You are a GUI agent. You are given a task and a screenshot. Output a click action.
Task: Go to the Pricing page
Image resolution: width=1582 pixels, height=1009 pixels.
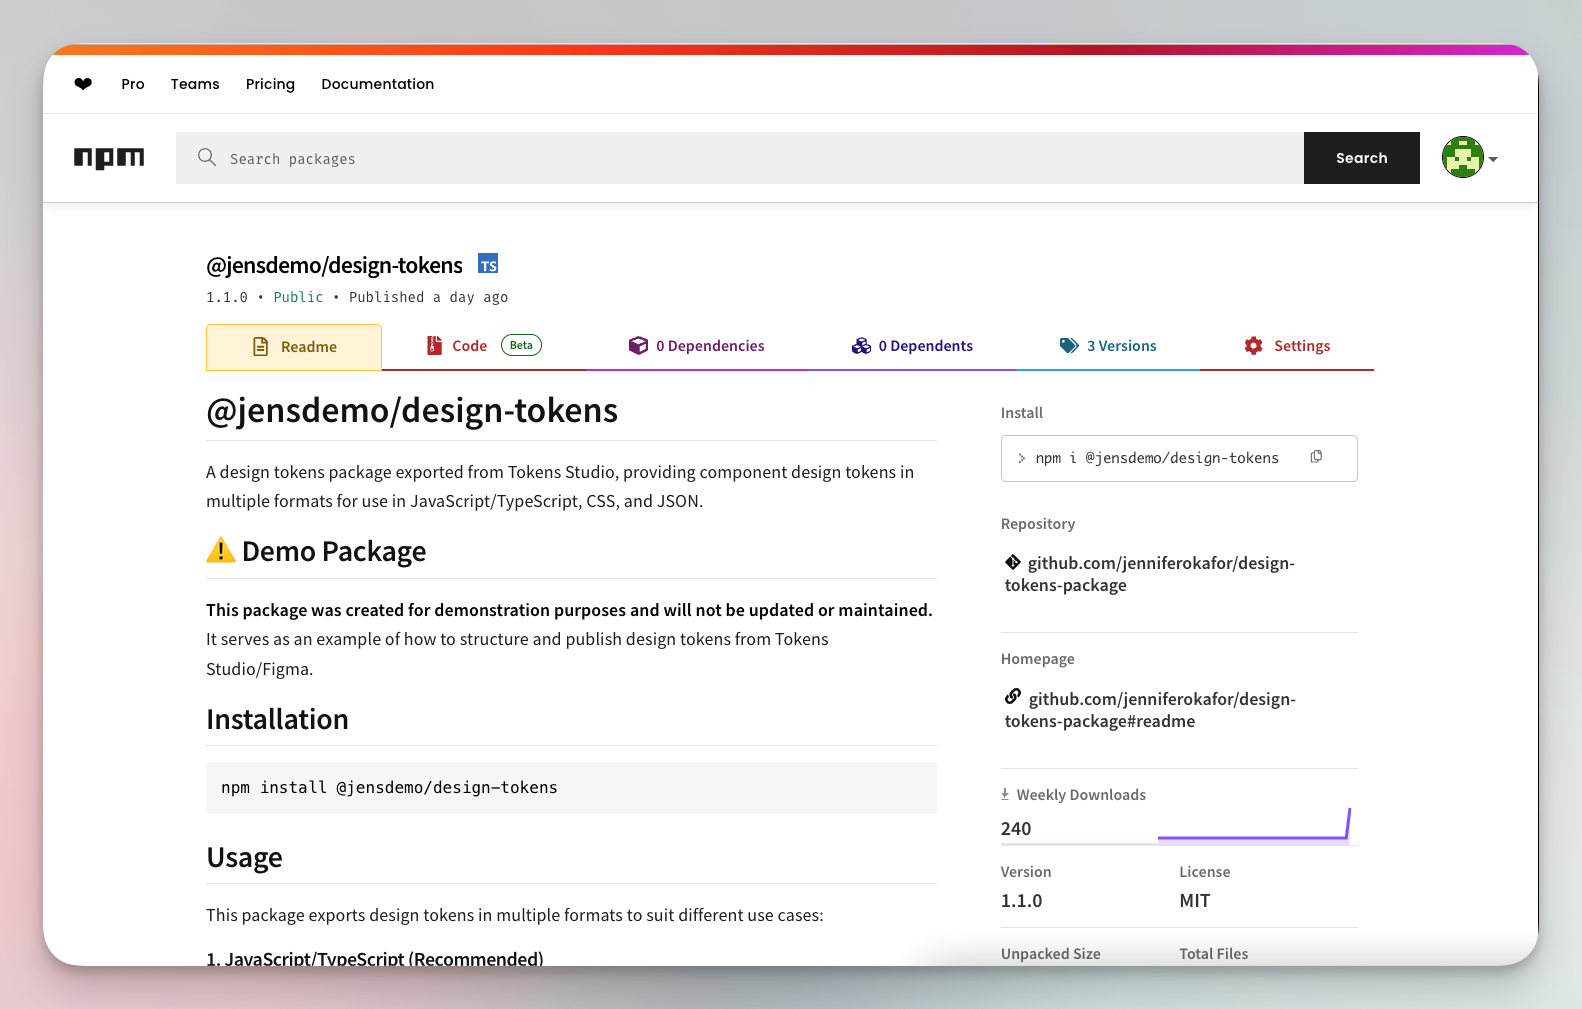(x=270, y=84)
